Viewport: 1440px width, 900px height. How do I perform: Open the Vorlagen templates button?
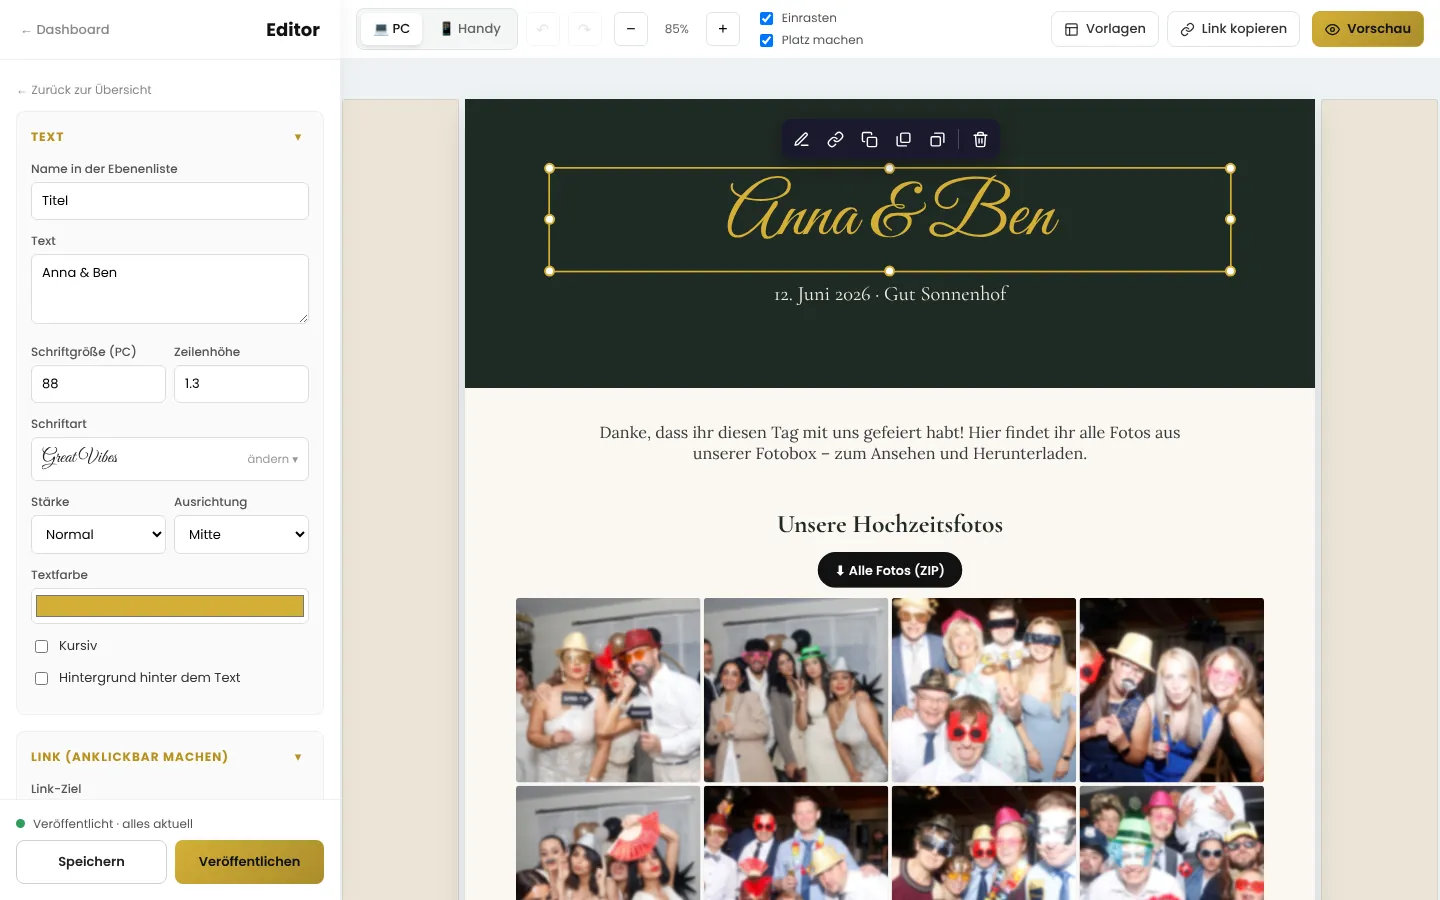pyautogui.click(x=1105, y=29)
